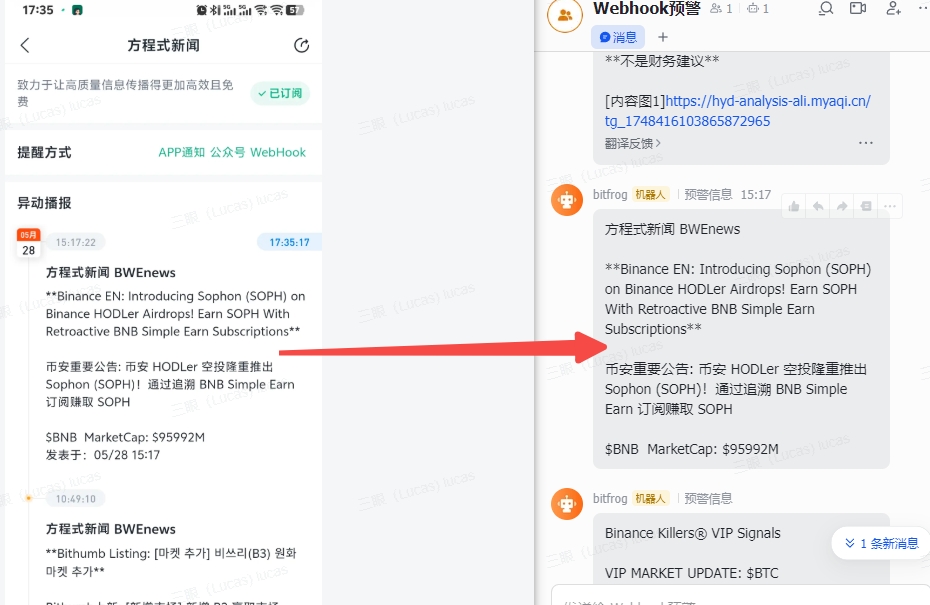
Task: Tap the refresh icon beside 方程式新闻 title
Action: point(301,46)
